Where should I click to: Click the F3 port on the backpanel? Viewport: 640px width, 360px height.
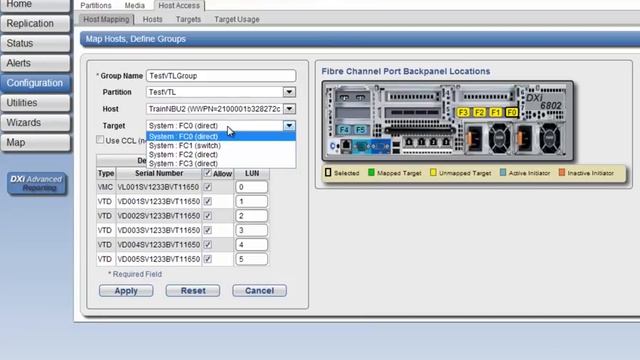(x=463, y=112)
